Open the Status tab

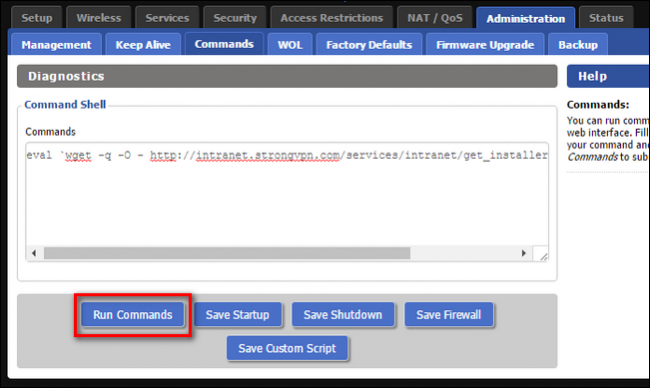(606, 18)
